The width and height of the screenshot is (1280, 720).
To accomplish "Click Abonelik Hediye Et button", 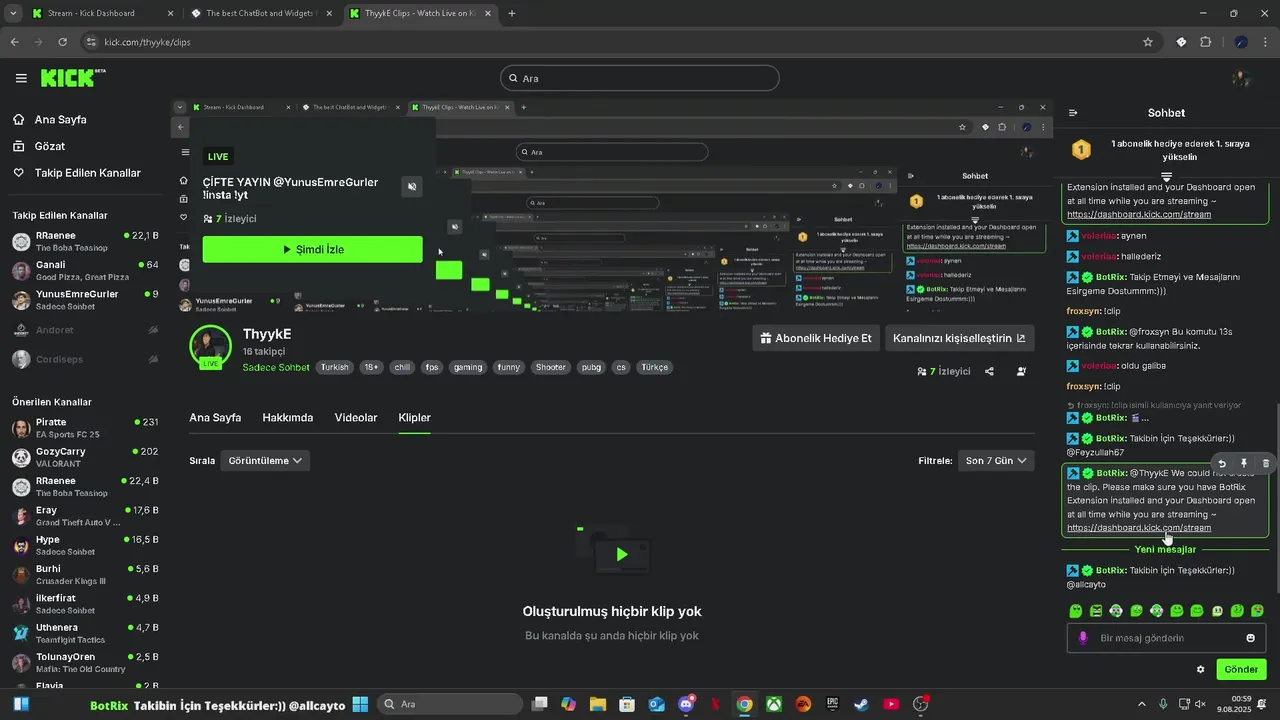I will click(815, 338).
